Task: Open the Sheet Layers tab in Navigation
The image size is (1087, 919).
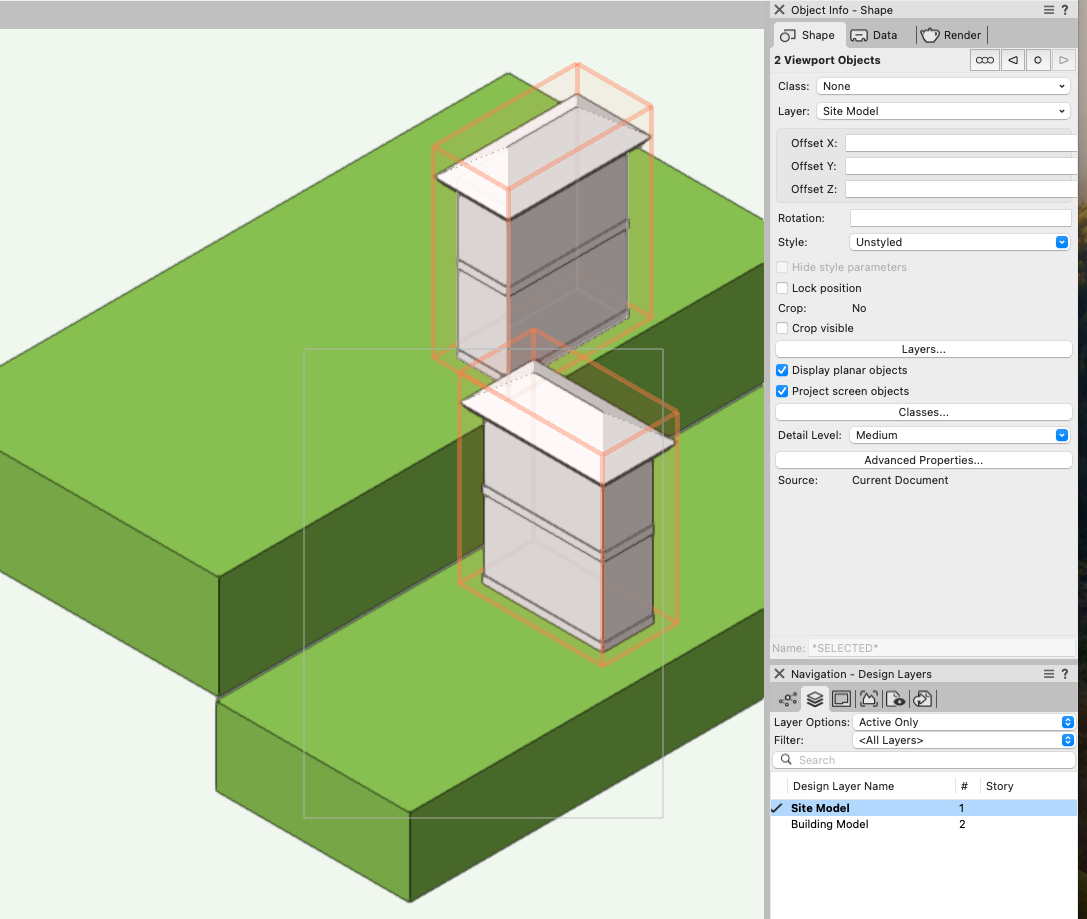Action: pos(841,699)
